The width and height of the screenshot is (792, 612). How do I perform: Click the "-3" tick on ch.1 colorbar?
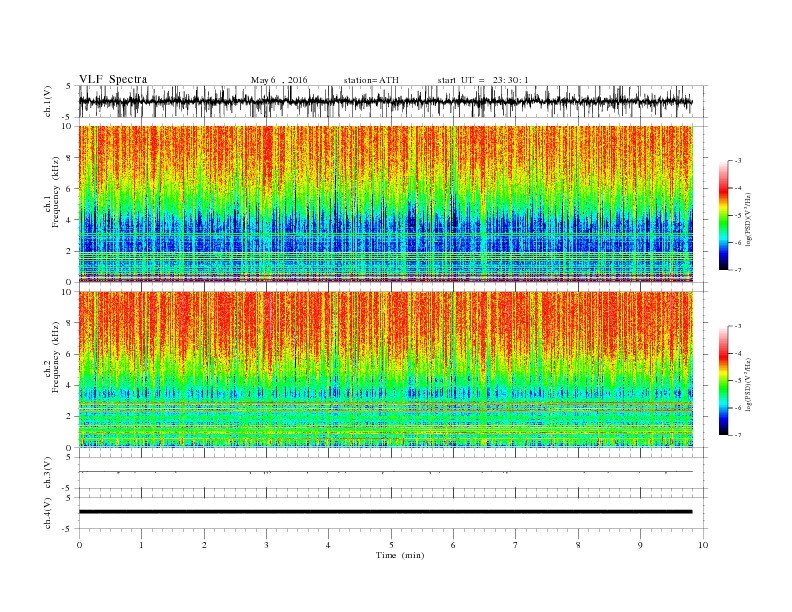point(737,161)
